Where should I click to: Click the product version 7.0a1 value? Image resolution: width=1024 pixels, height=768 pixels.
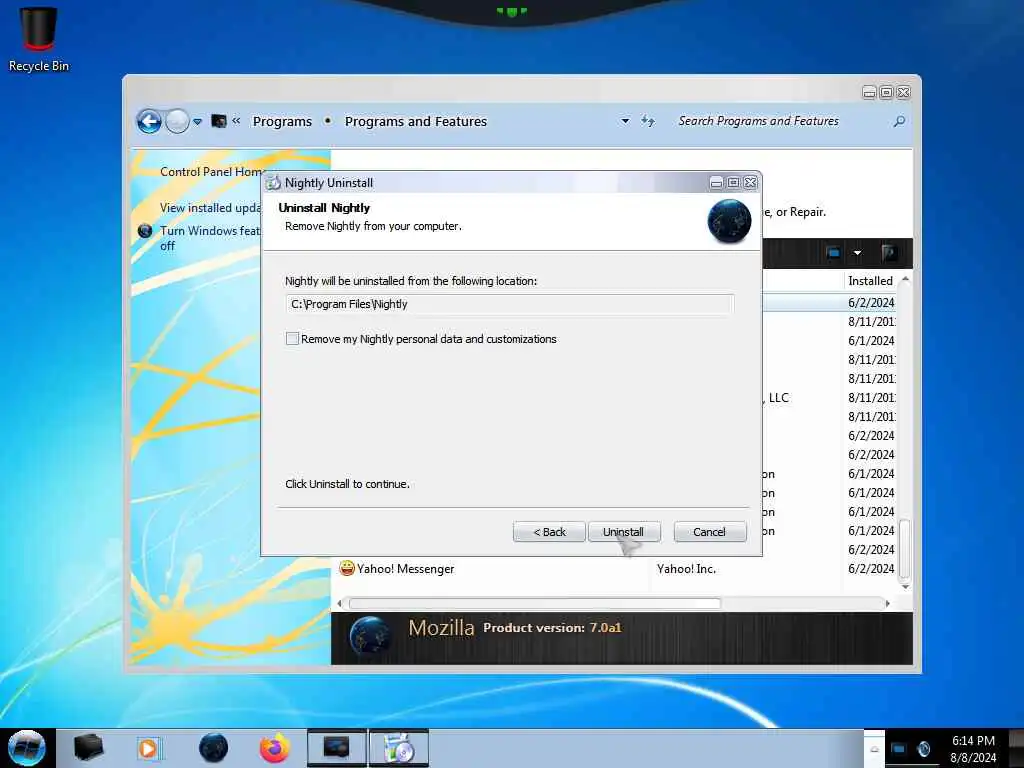605,628
